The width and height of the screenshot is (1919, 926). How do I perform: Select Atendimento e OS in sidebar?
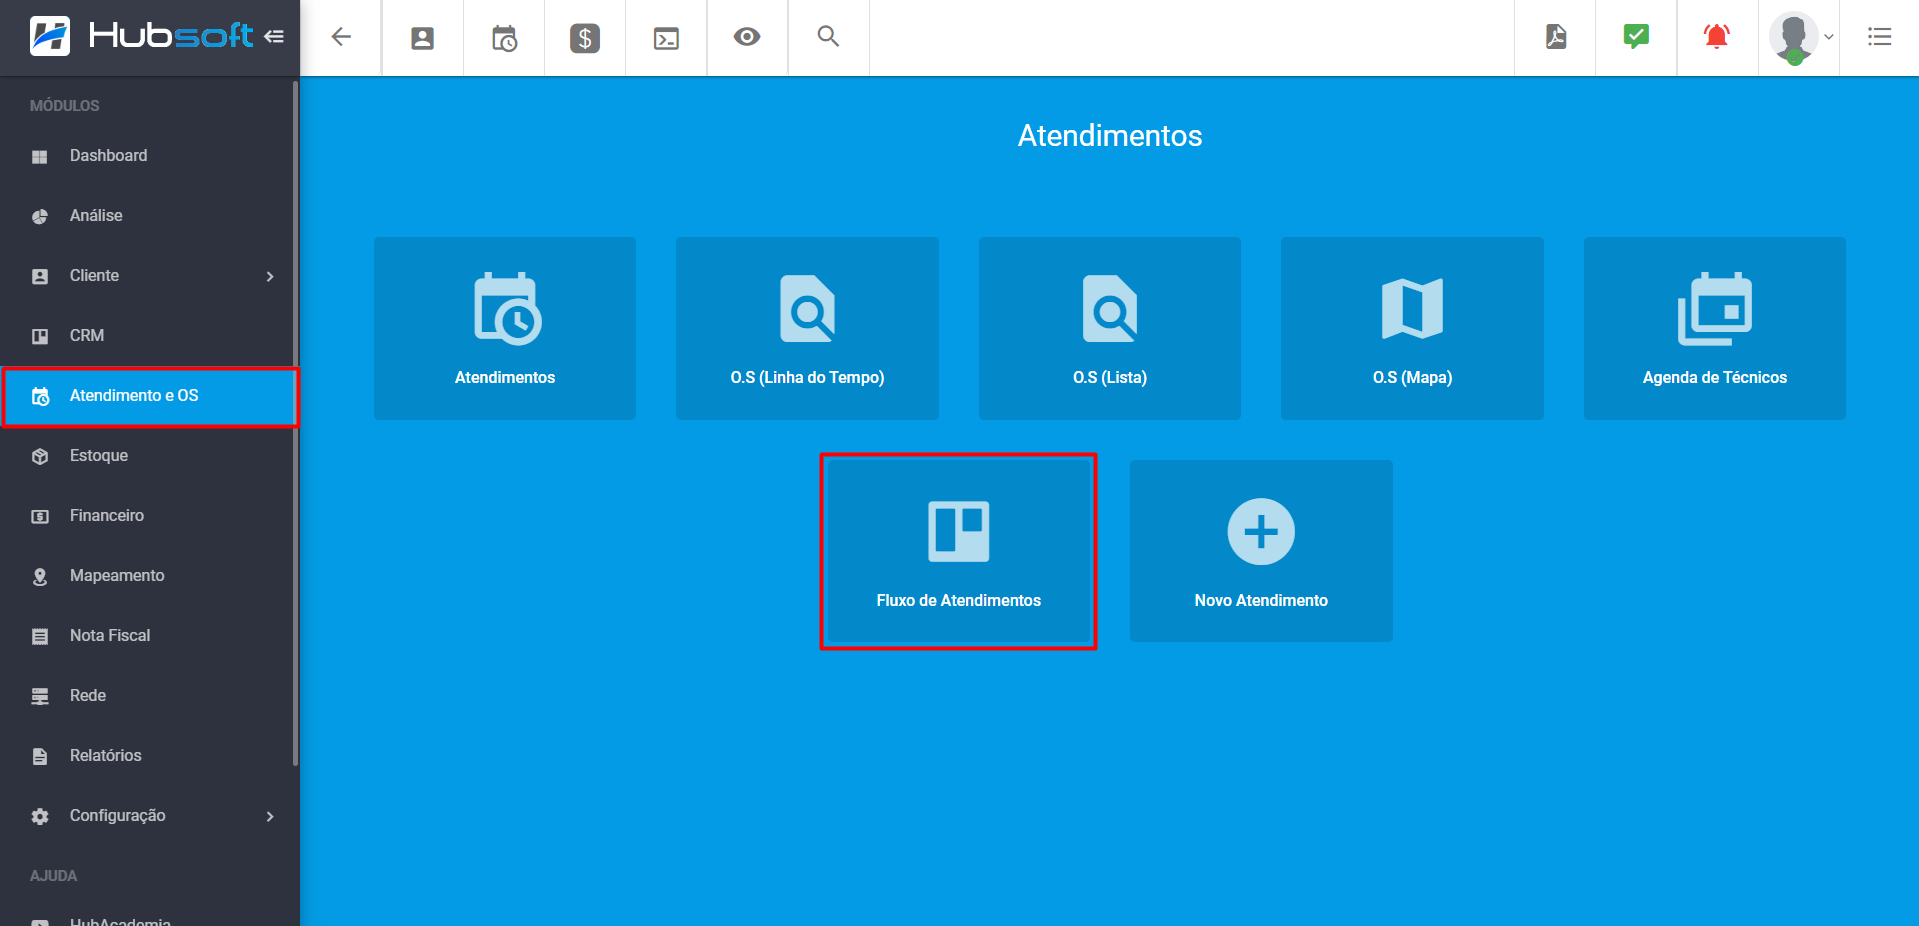(x=150, y=396)
